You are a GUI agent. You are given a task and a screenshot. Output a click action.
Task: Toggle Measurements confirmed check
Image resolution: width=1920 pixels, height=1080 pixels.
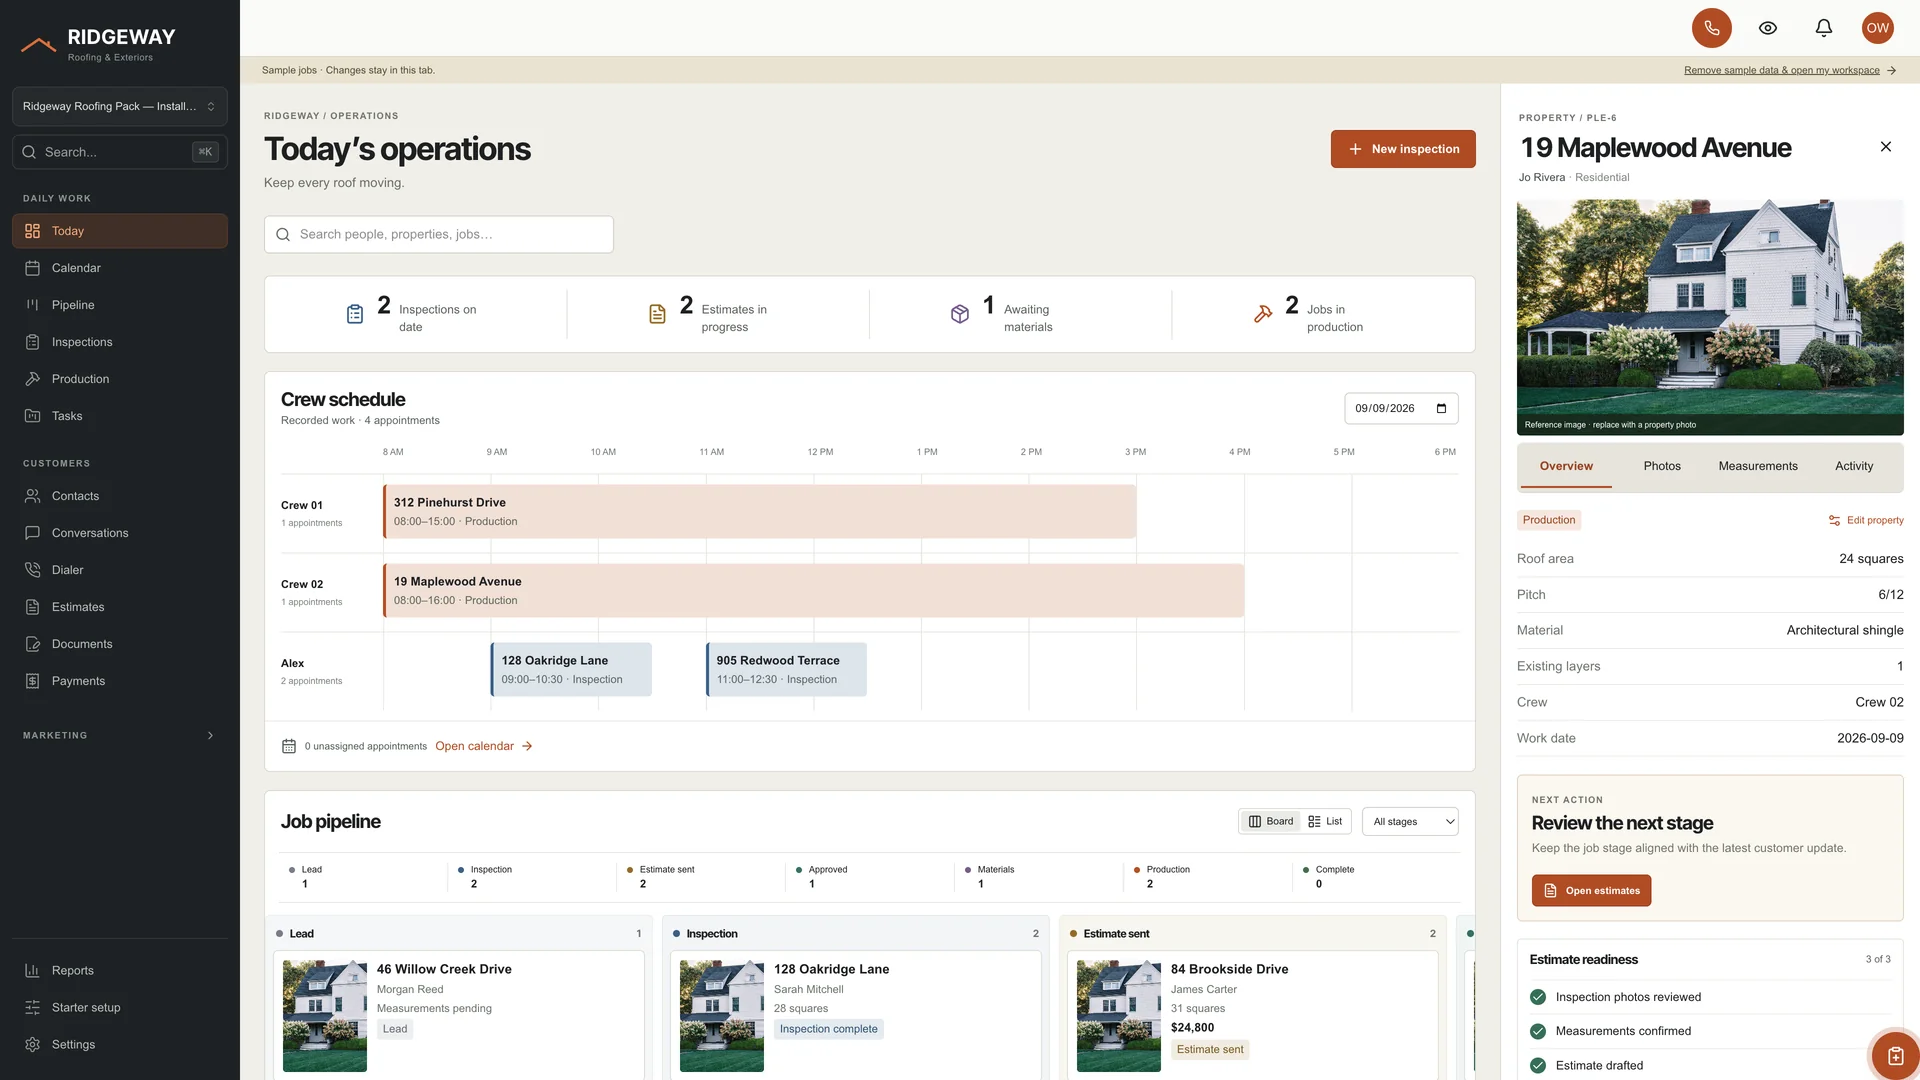(1538, 1031)
